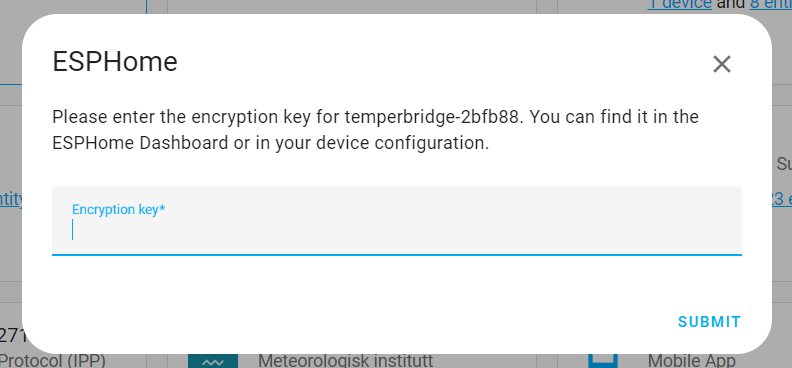Image resolution: width=792 pixels, height=368 pixels.
Task: Click the temperbridge-2bfb88 device name text
Action: [432, 117]
